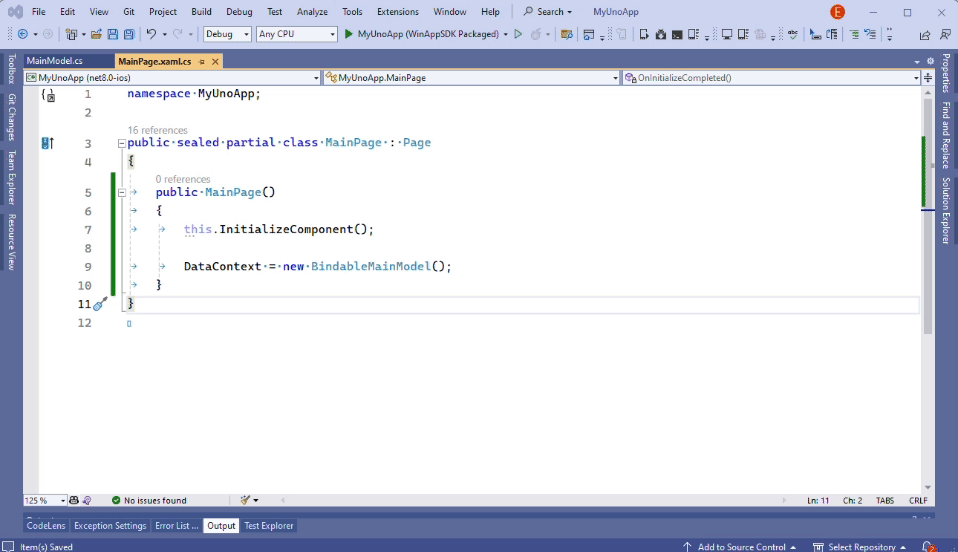
Task: Click the editor window settings gear icon
Action: click(x=930, y=61)
